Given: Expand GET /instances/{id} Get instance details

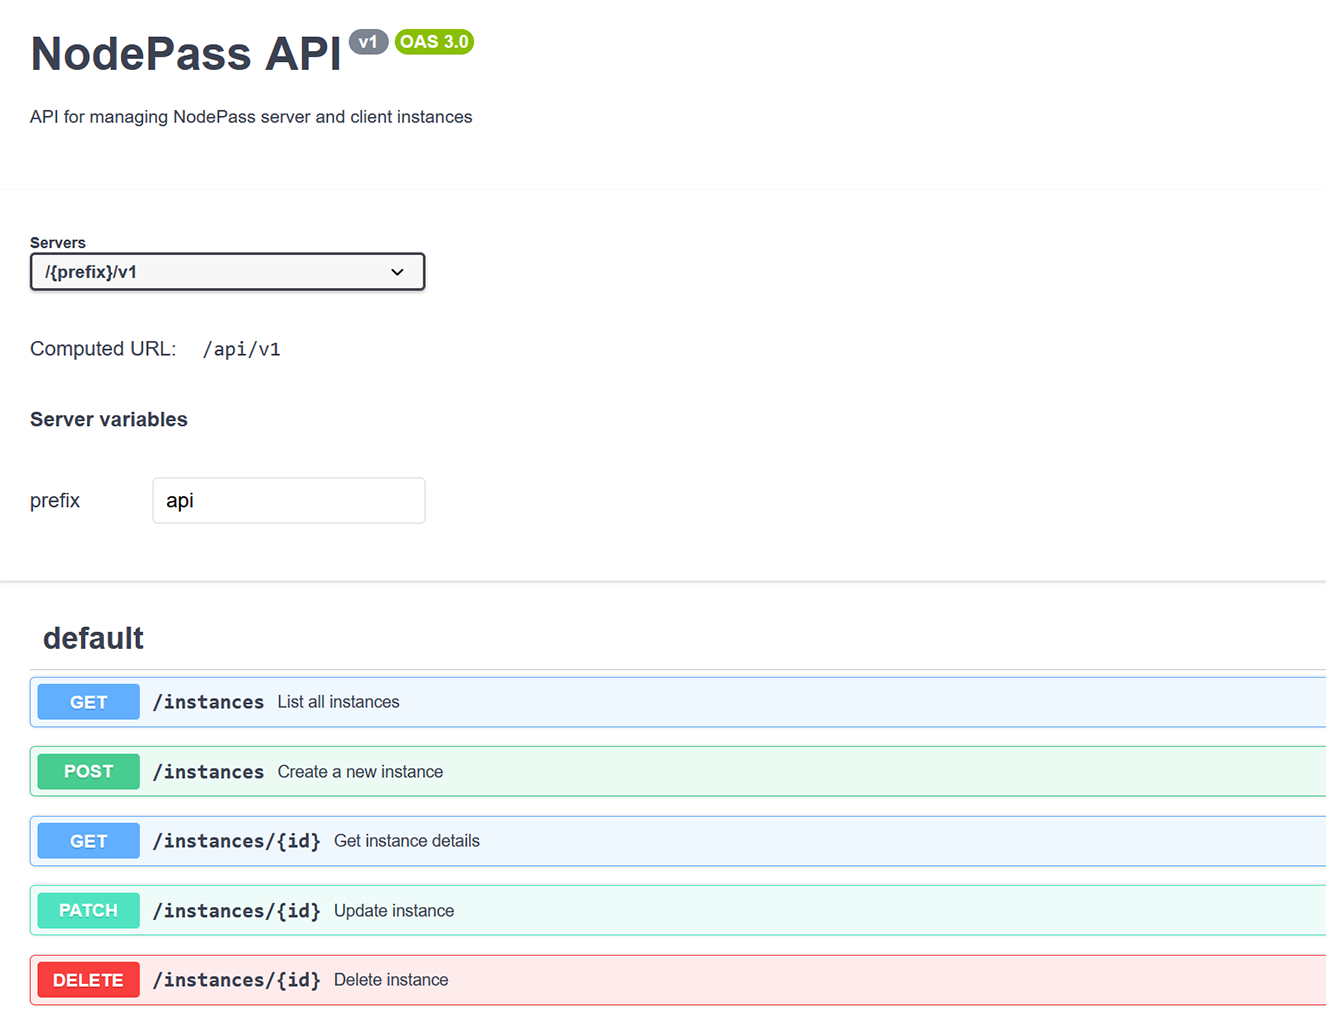Looking at the screenshot, I should (700, 841).
